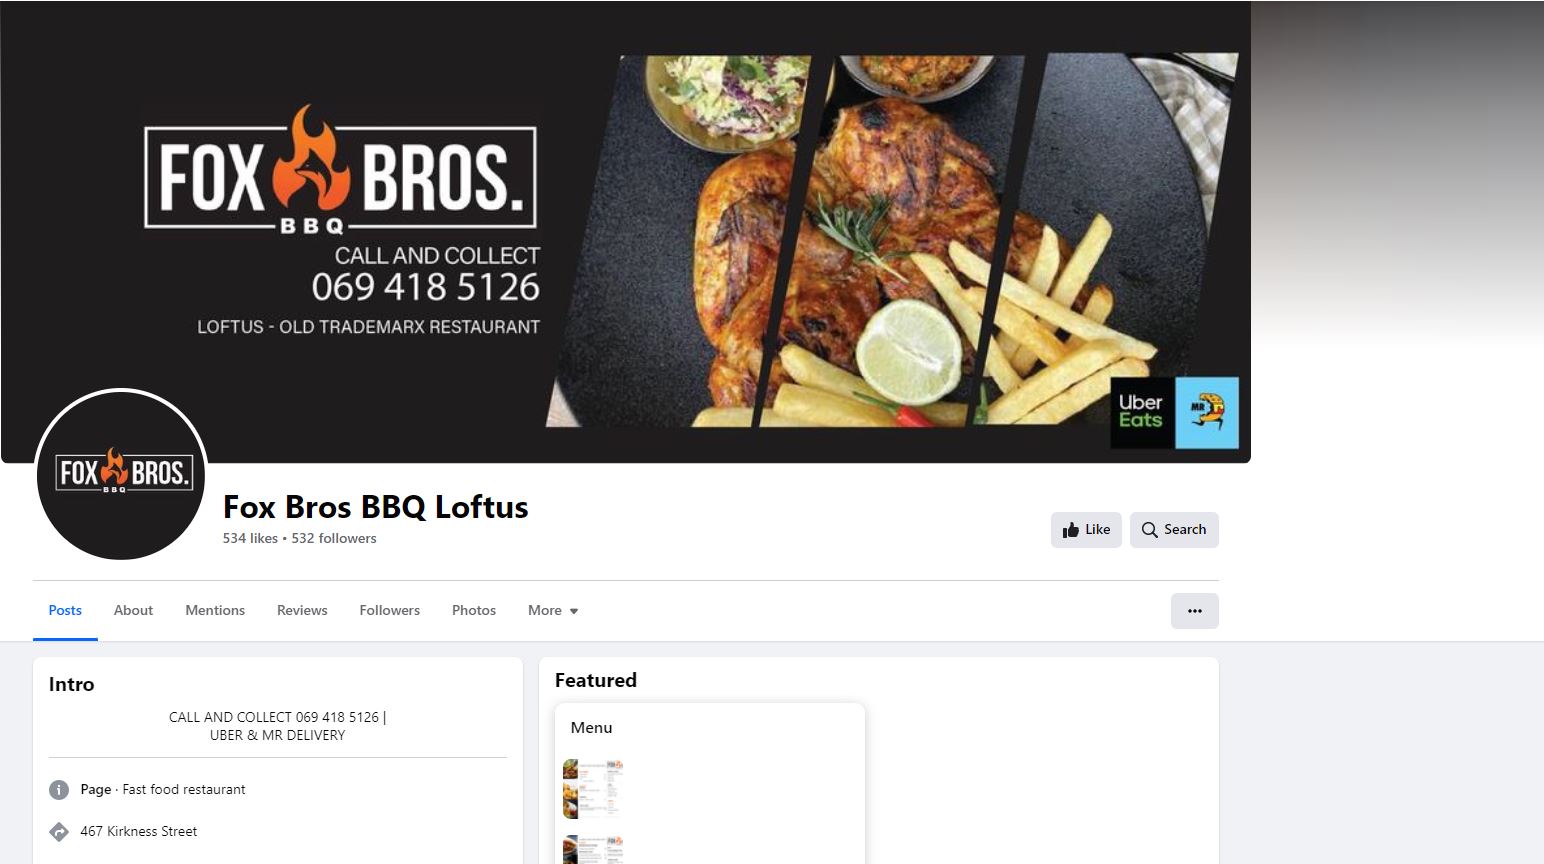Open the first Menu thumbnail image
Viewport: 1544px width, 864px height.
click(x=593, y=789)
